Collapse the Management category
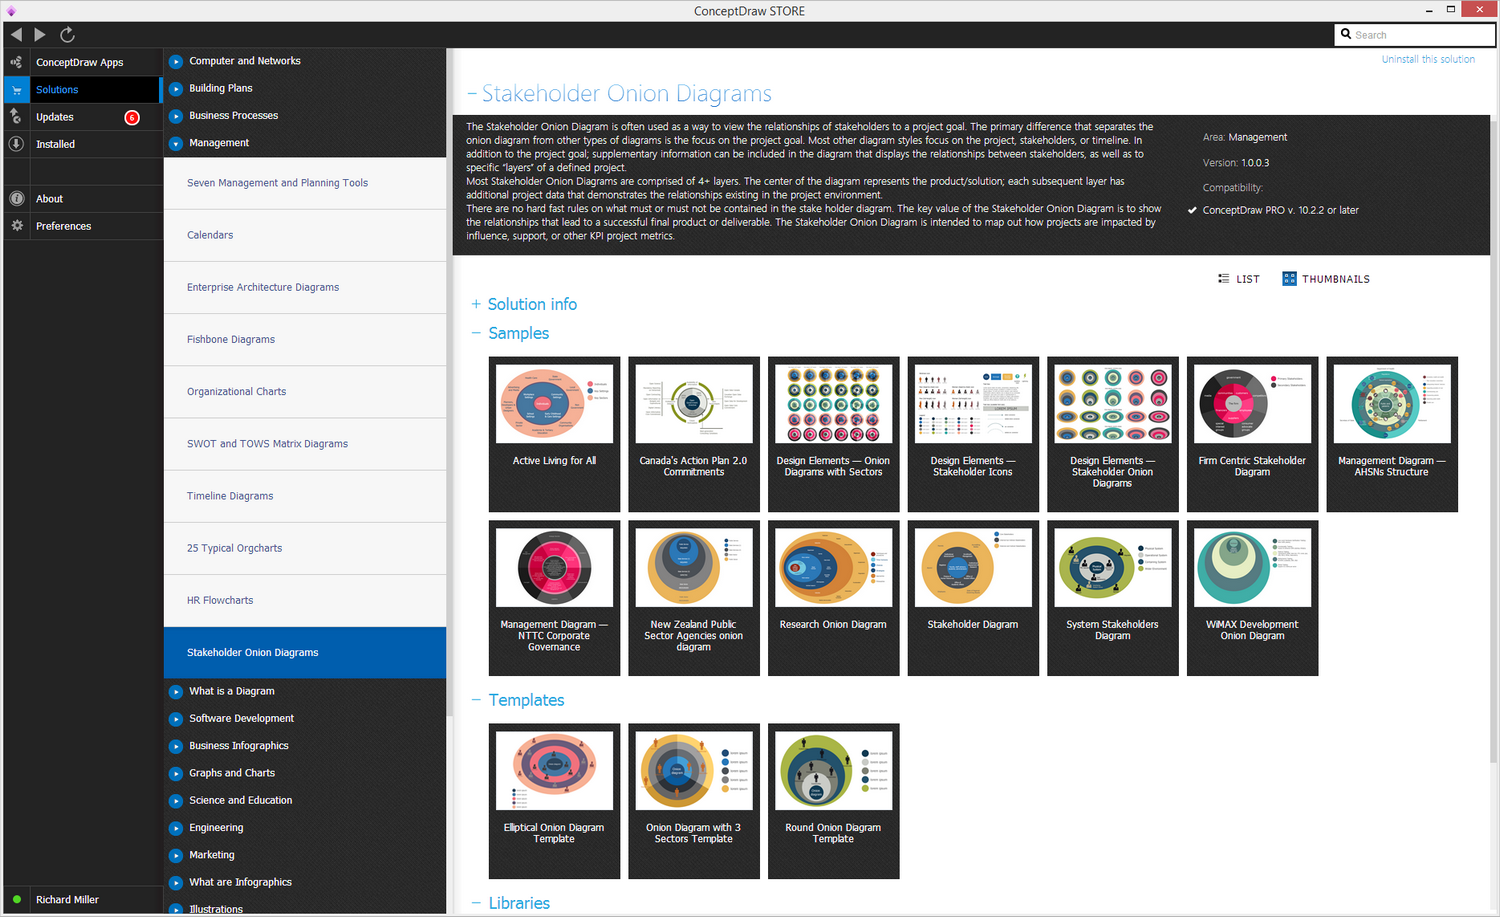This screenshot has width=1500, height=917. (176, 144)
